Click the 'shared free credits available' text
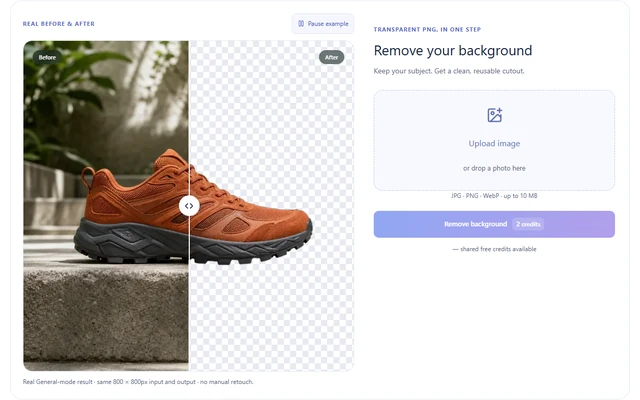 (x=498, y=249)
